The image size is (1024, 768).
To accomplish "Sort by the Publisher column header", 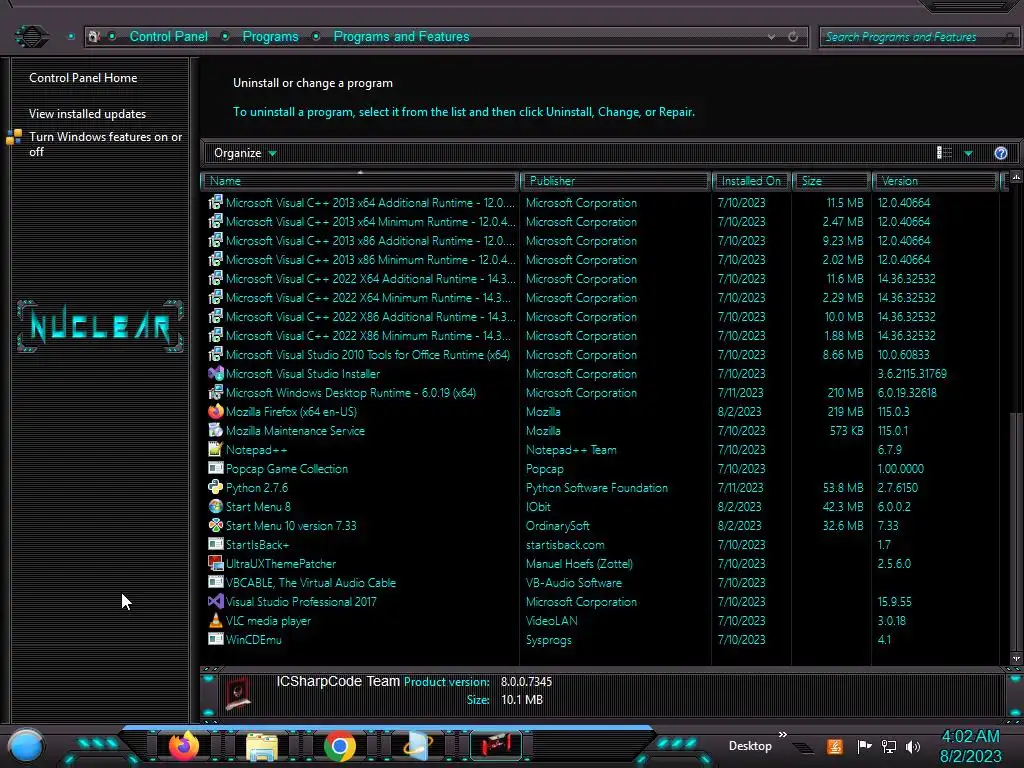I will 615,181.
